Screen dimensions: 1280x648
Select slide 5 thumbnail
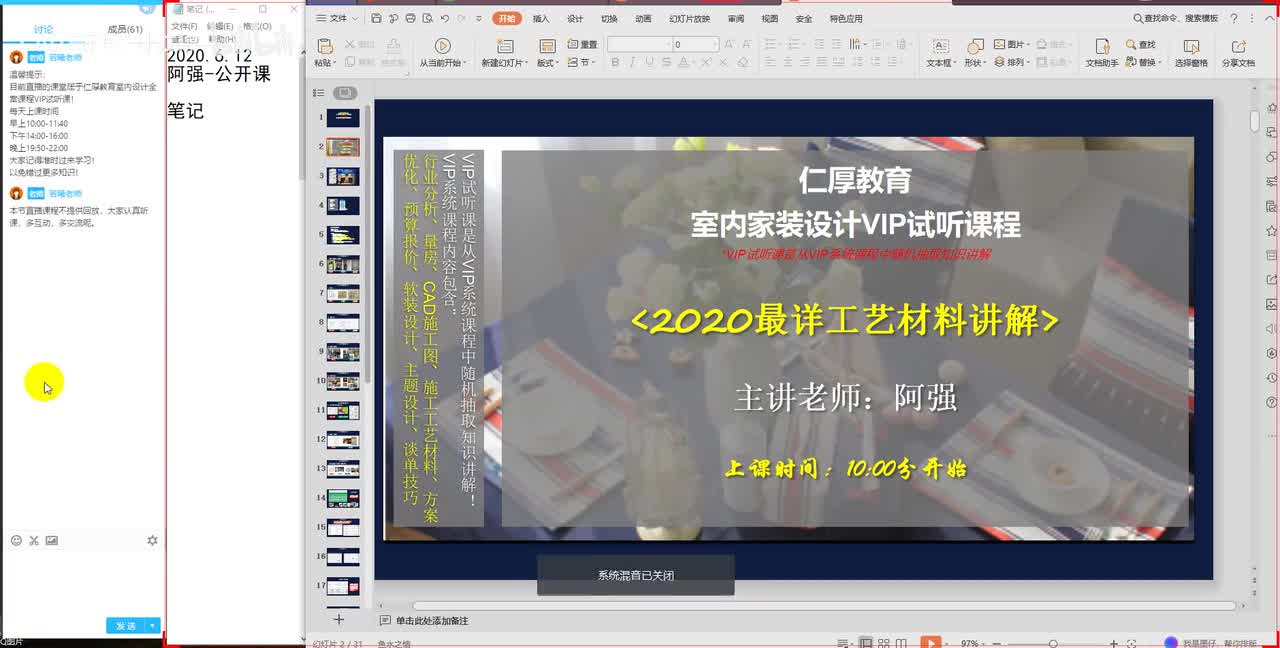click(343, 235)
